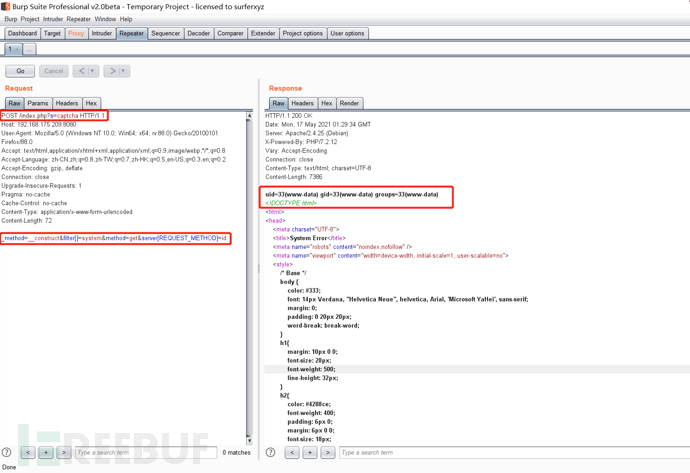
Task: Click the uid=33(www-data) response output line
Action: pyautogui.click(x=352, y=194)
